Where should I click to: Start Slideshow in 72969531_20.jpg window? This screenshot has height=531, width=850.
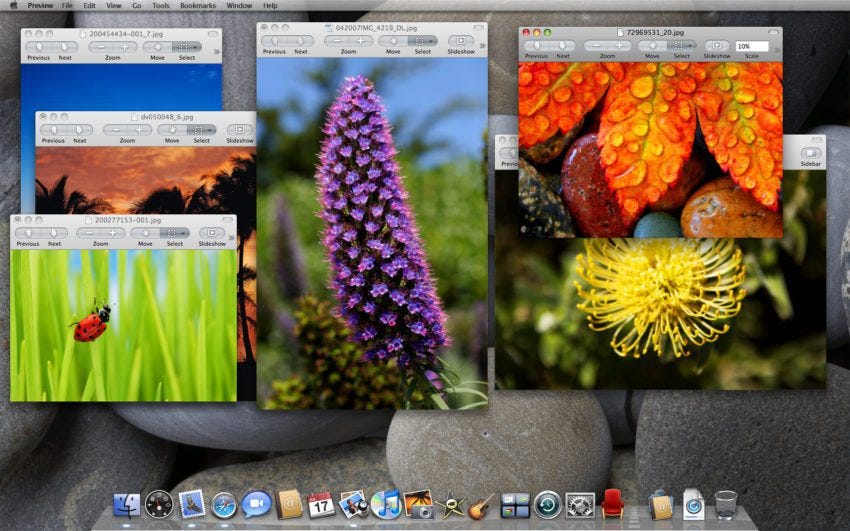pos(717,46)
